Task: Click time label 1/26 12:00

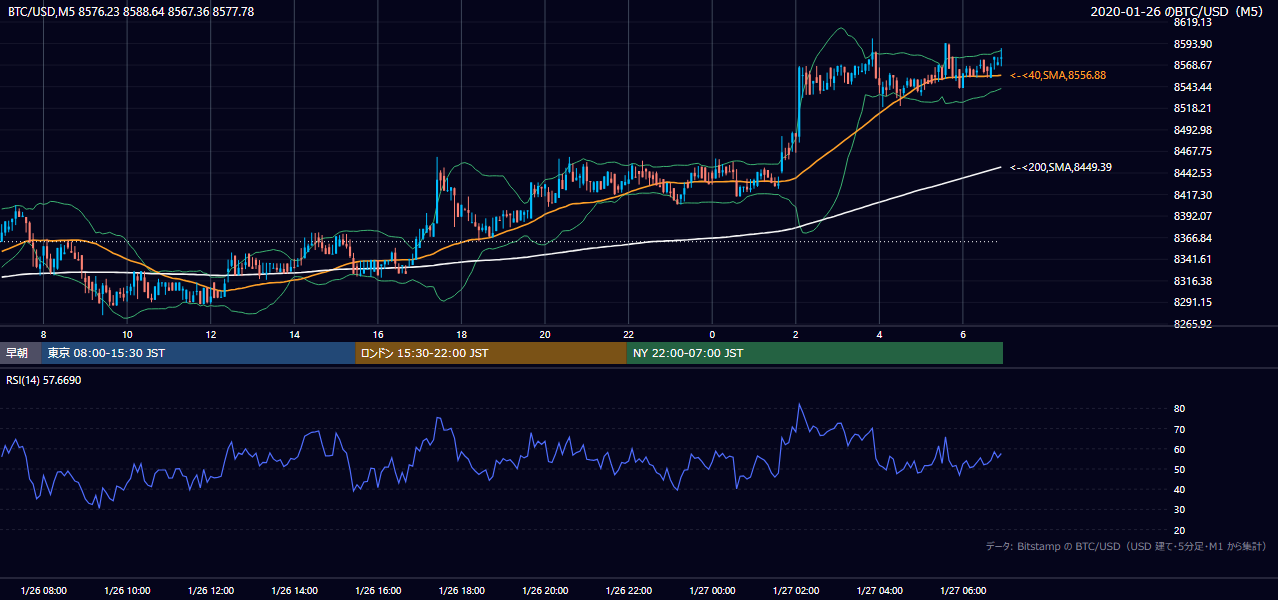Action: point(211,590)
